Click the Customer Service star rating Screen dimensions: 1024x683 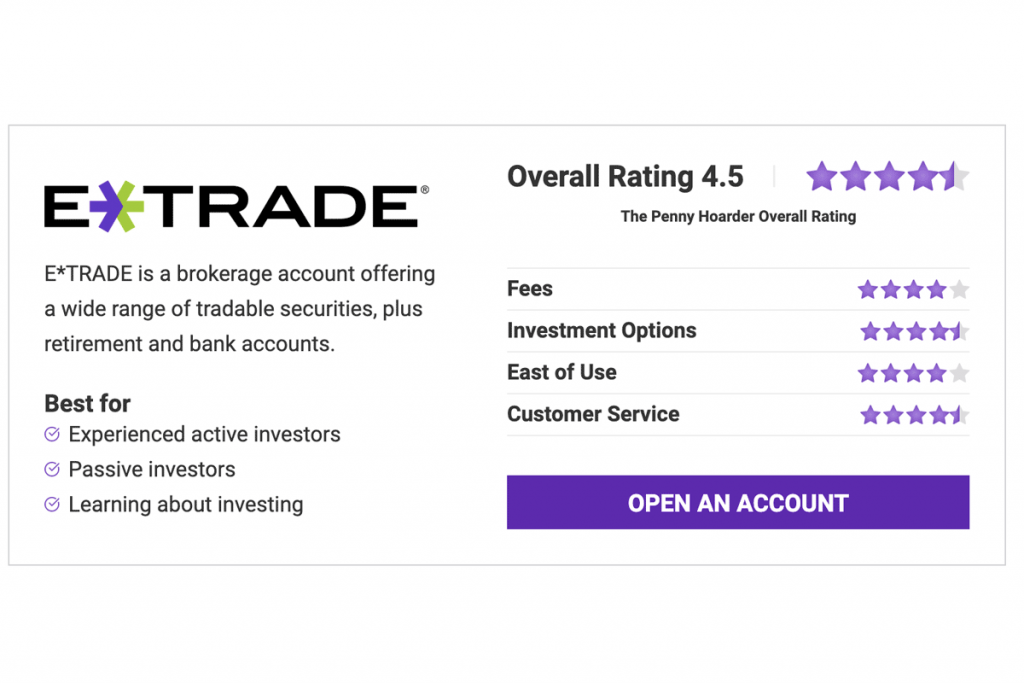pos(913,415)
